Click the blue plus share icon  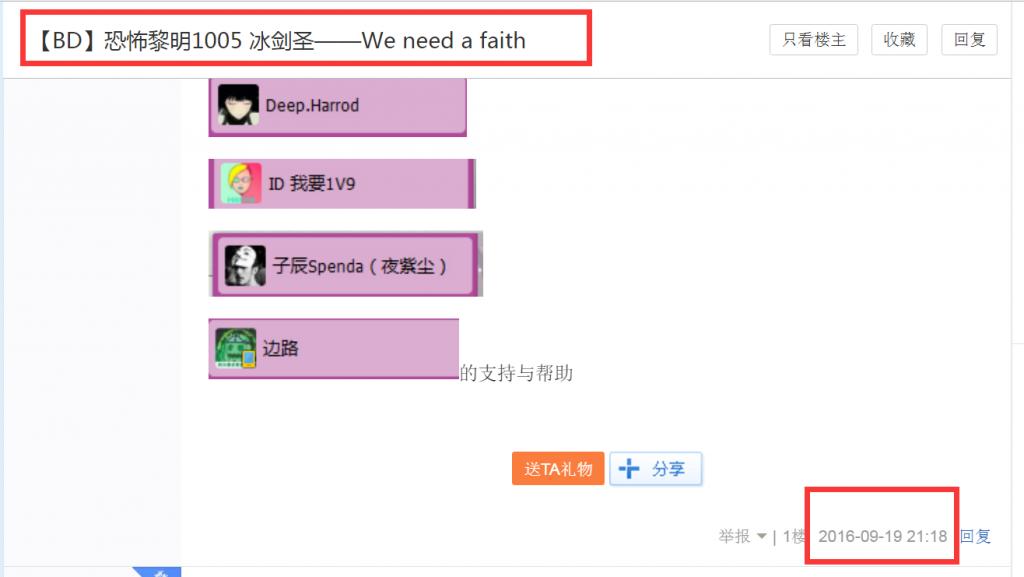point(629,469)
